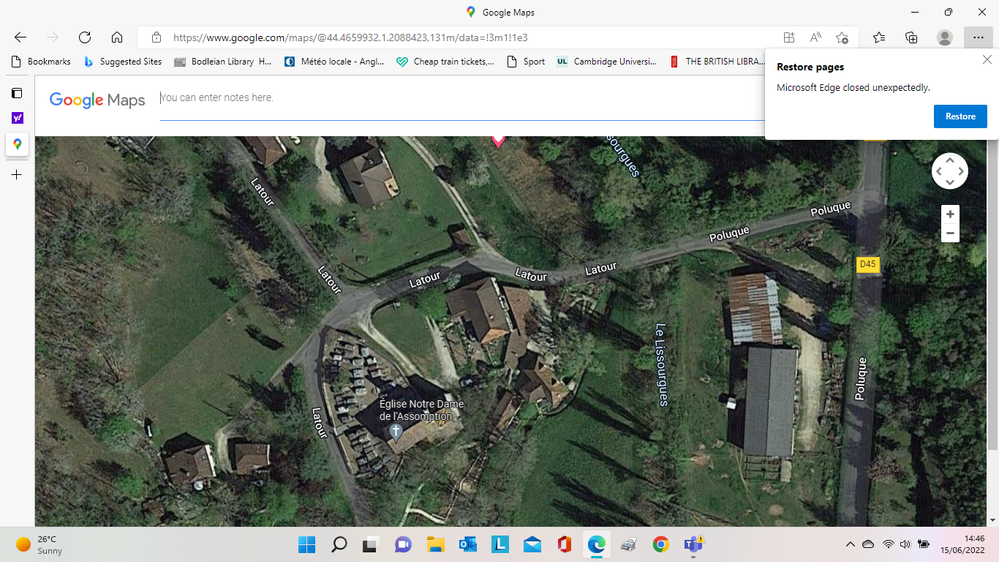
Task: Open the app available icon in address bar
Action: click(789, 38)
